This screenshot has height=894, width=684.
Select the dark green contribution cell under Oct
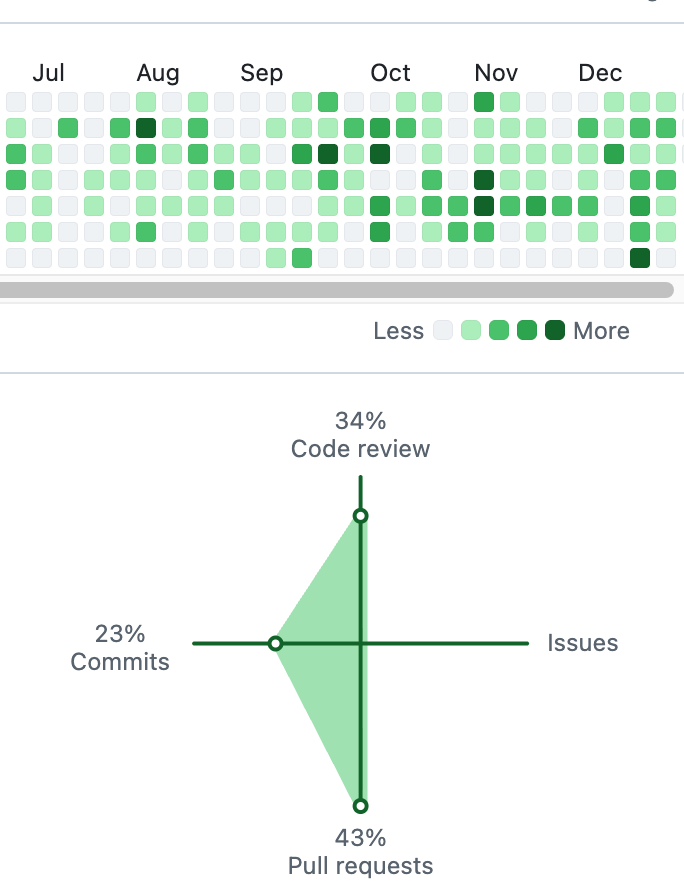click(x=380, y=153)
